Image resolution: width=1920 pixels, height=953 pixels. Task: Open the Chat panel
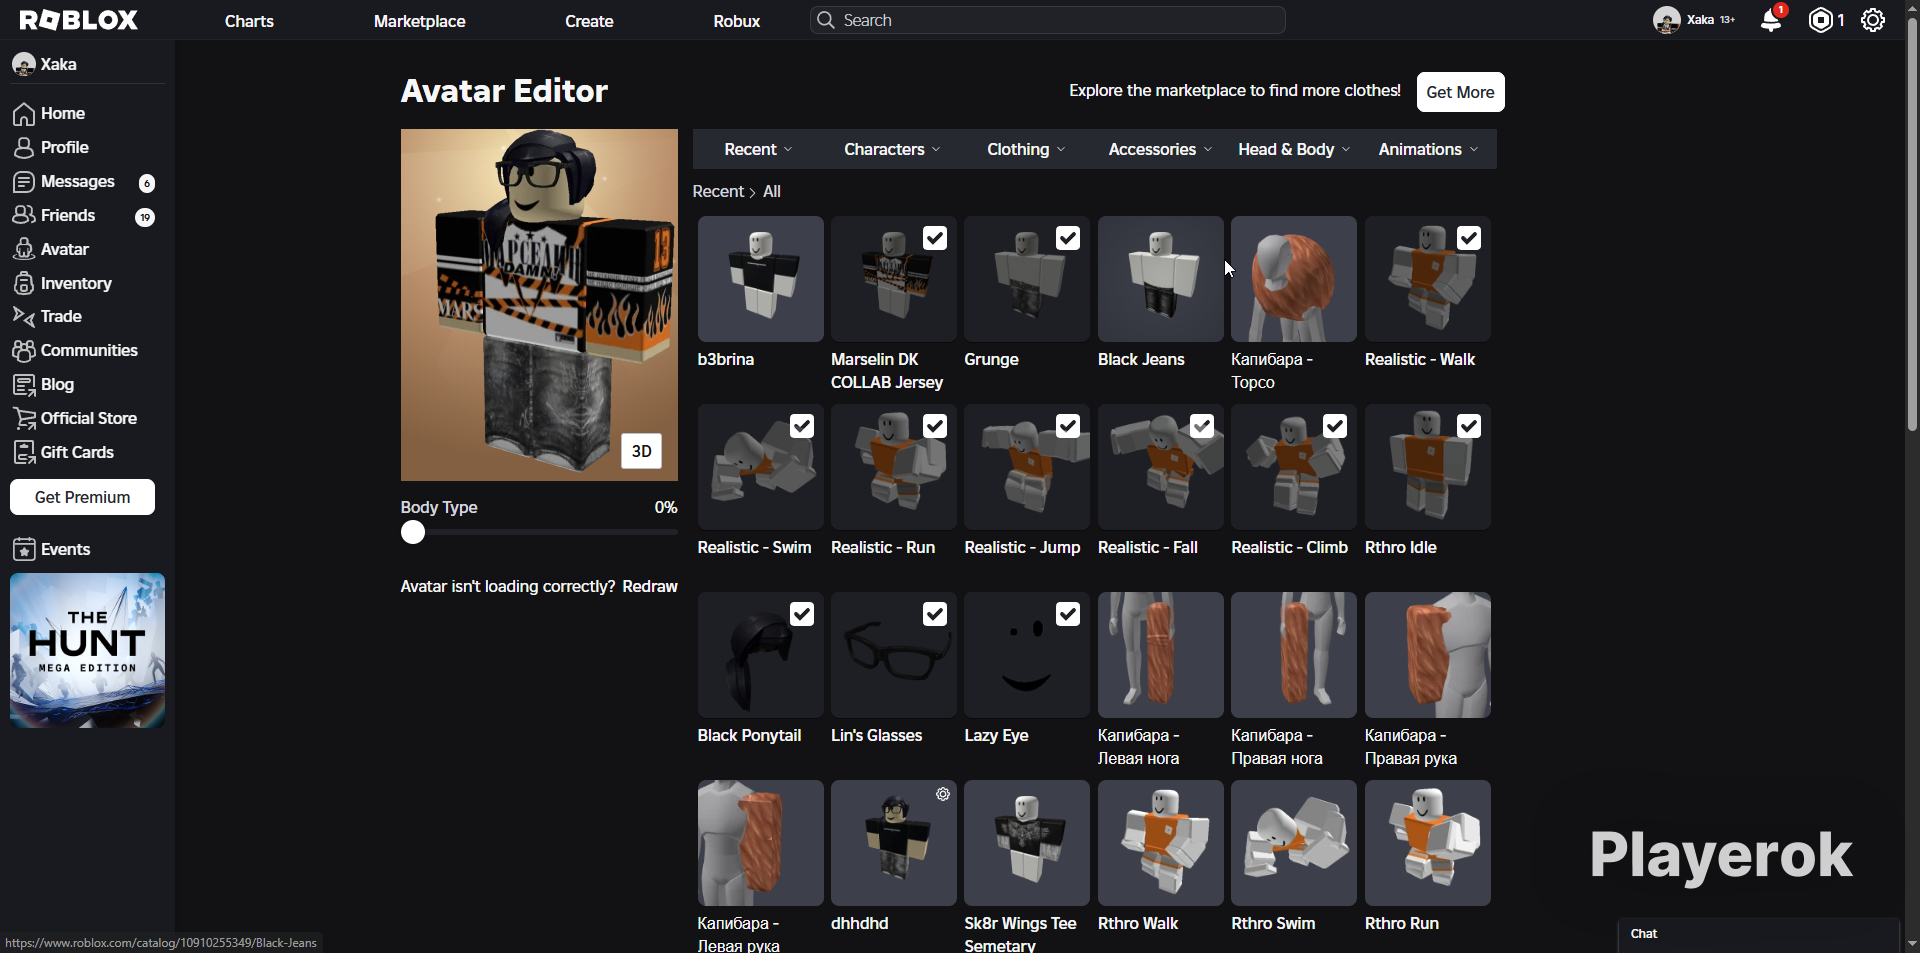[x=1759, y=934]
